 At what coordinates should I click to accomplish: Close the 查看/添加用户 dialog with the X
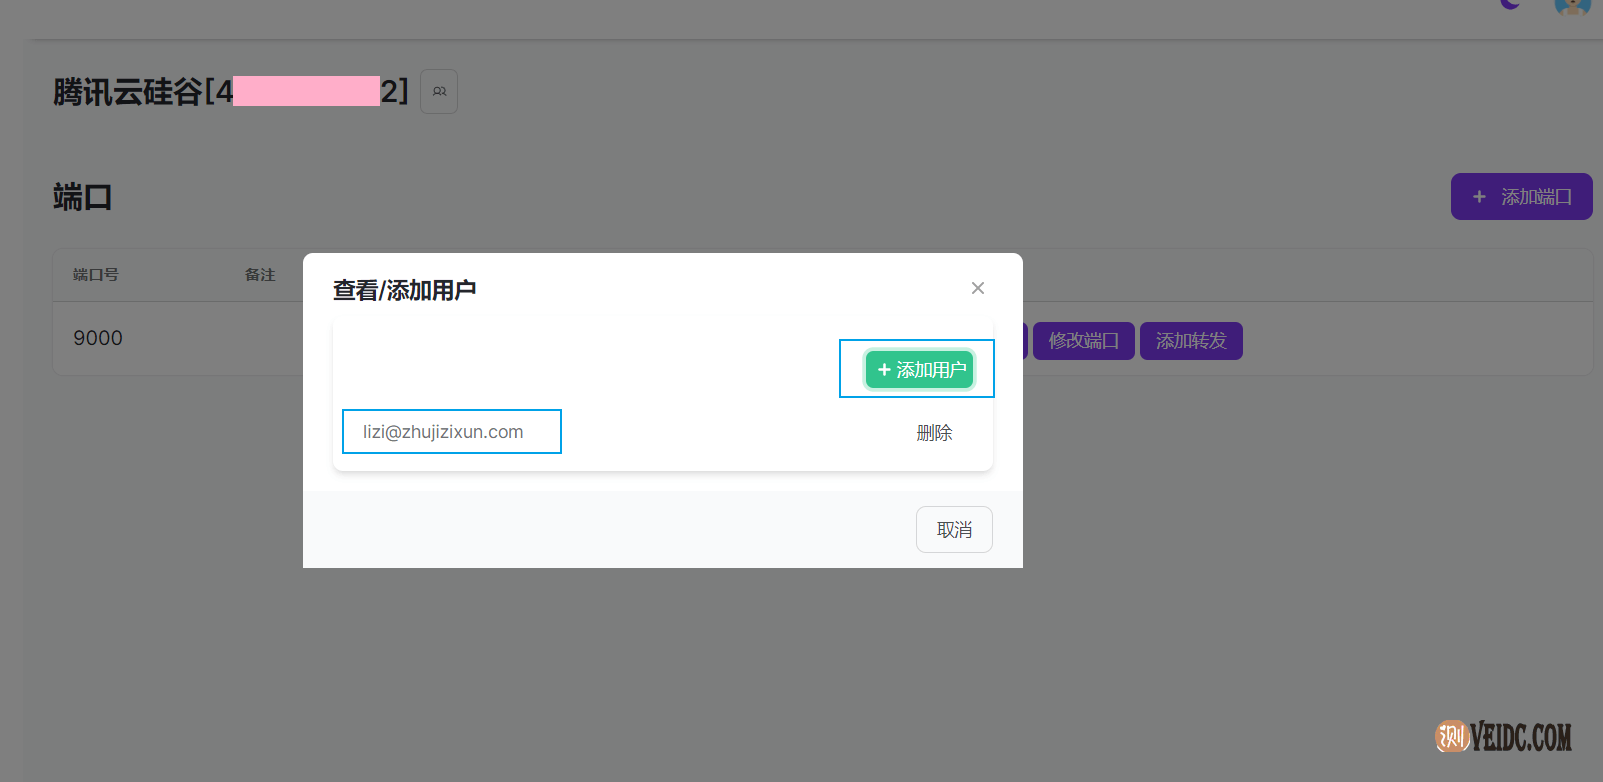(x=978, y=288)
